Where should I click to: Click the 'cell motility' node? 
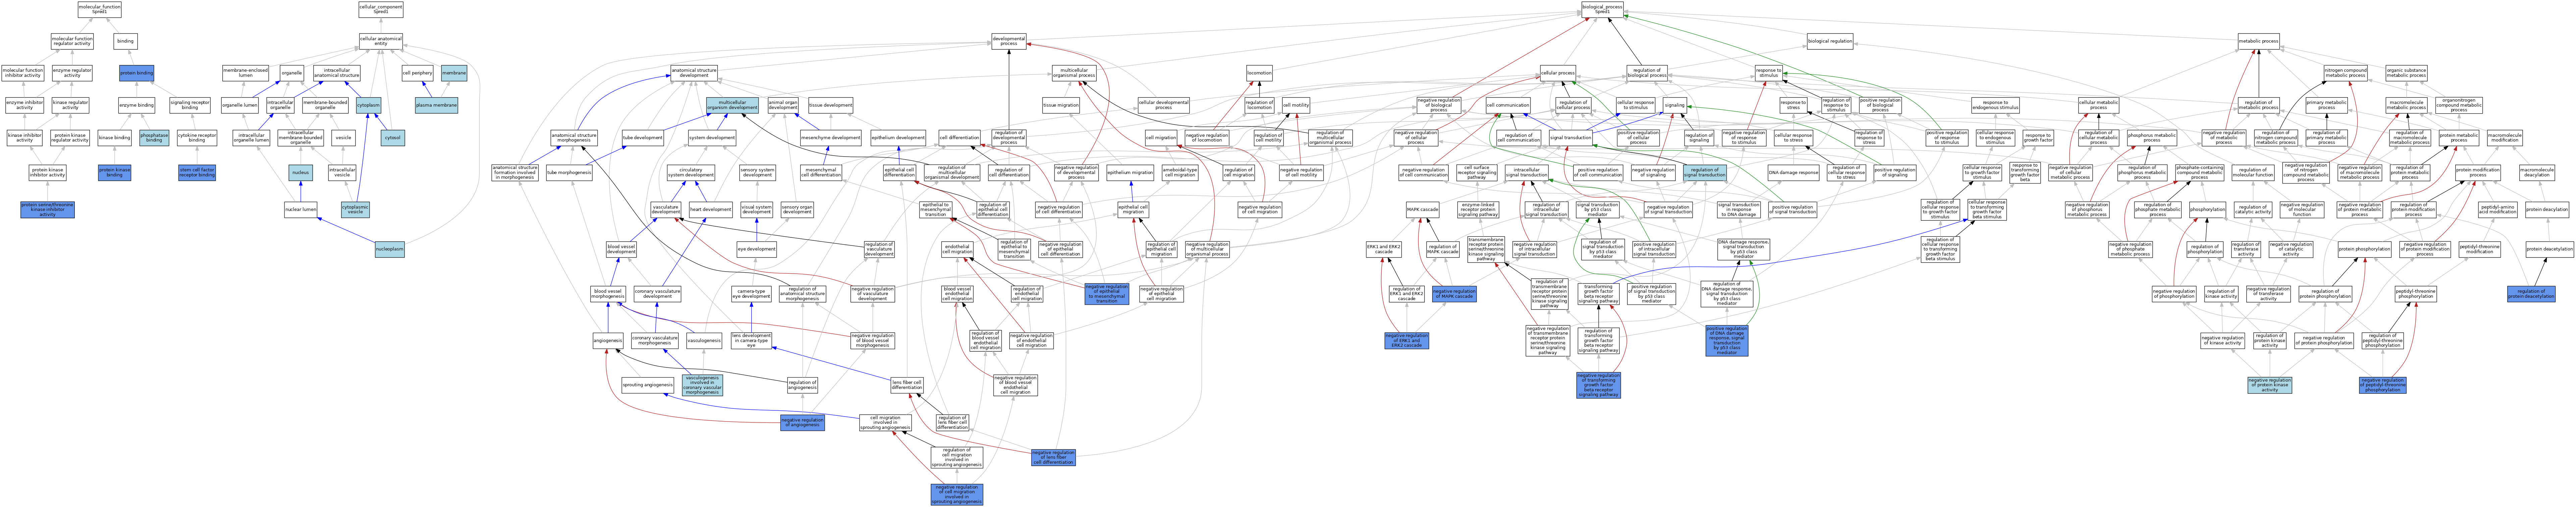coord(1296,105)
